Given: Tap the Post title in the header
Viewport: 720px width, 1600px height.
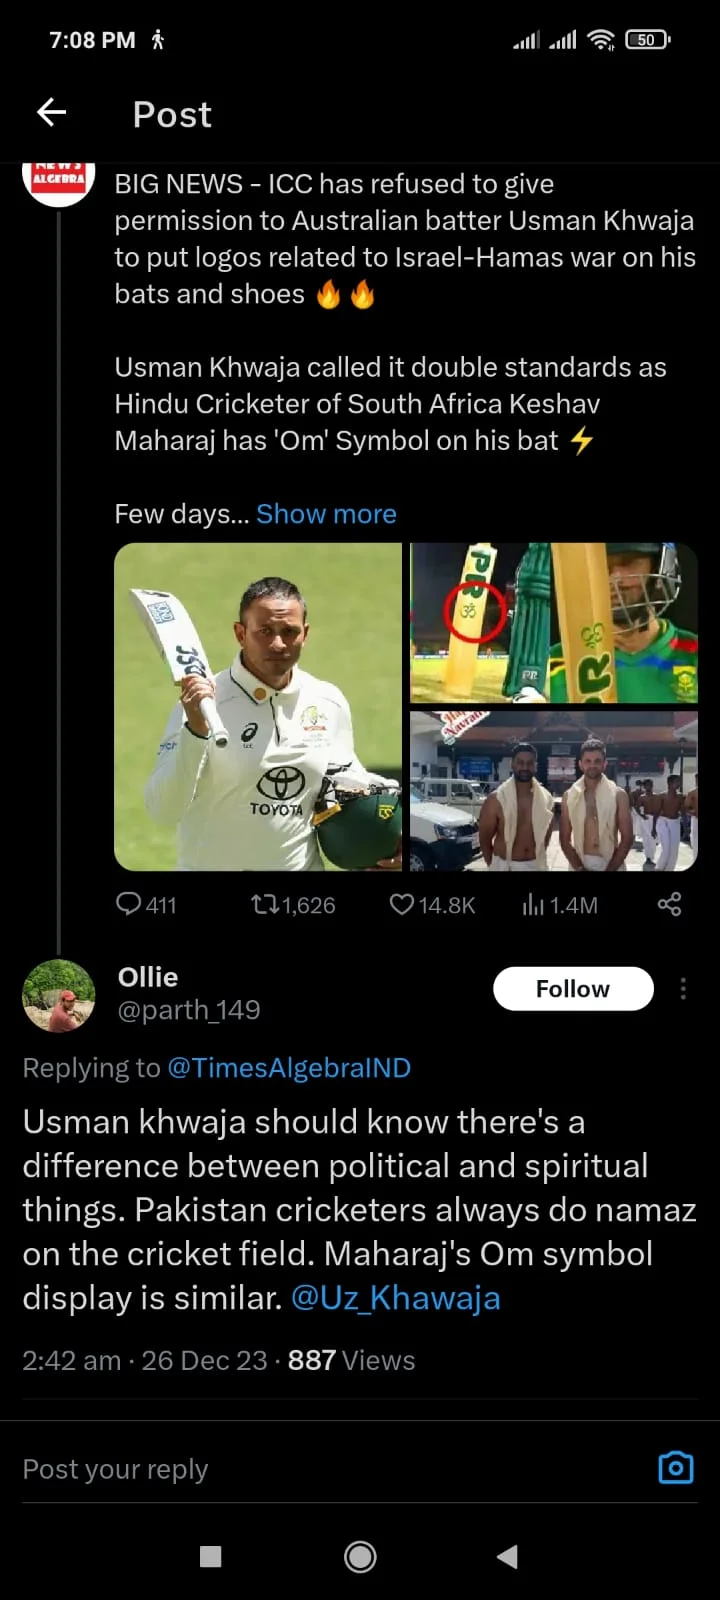Looking at the screenshot, I should [x=171, y=114].
